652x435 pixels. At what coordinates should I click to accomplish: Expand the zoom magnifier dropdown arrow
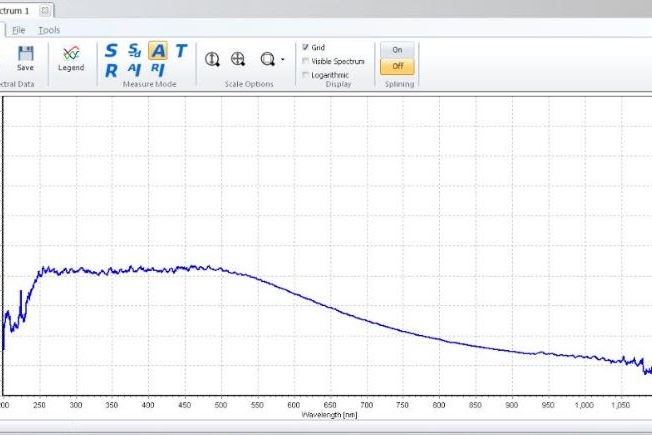click(x=283, y=59)
